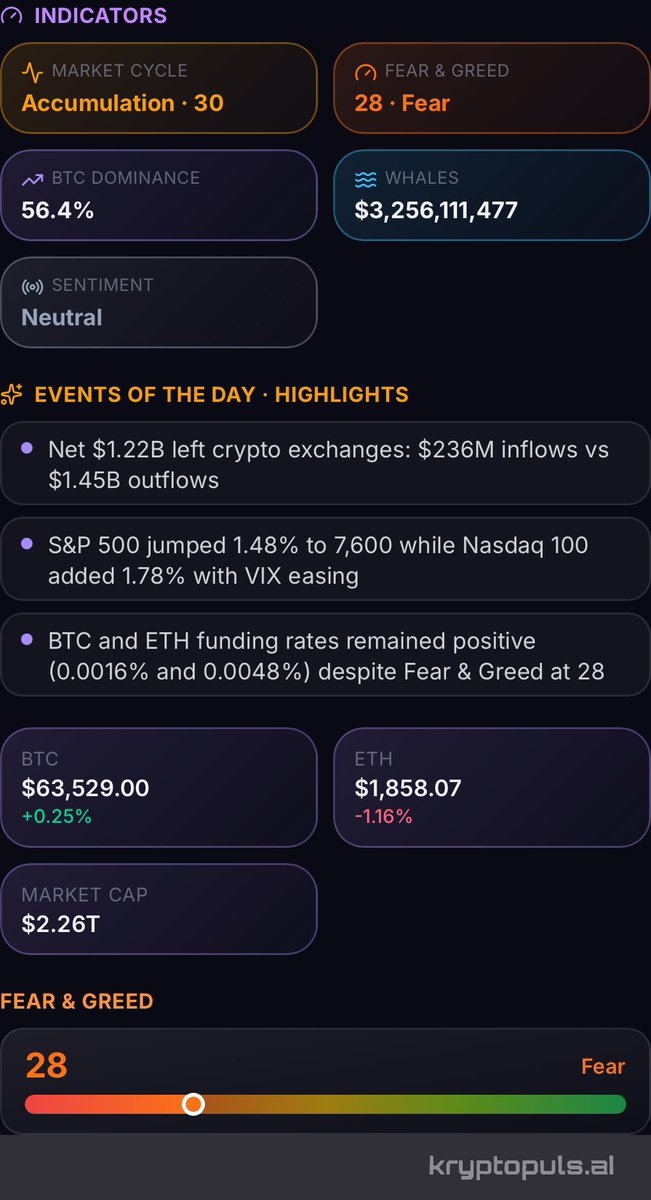
Task: Open the Fear & Greed 28 Fear card
Action: point(492,88)
